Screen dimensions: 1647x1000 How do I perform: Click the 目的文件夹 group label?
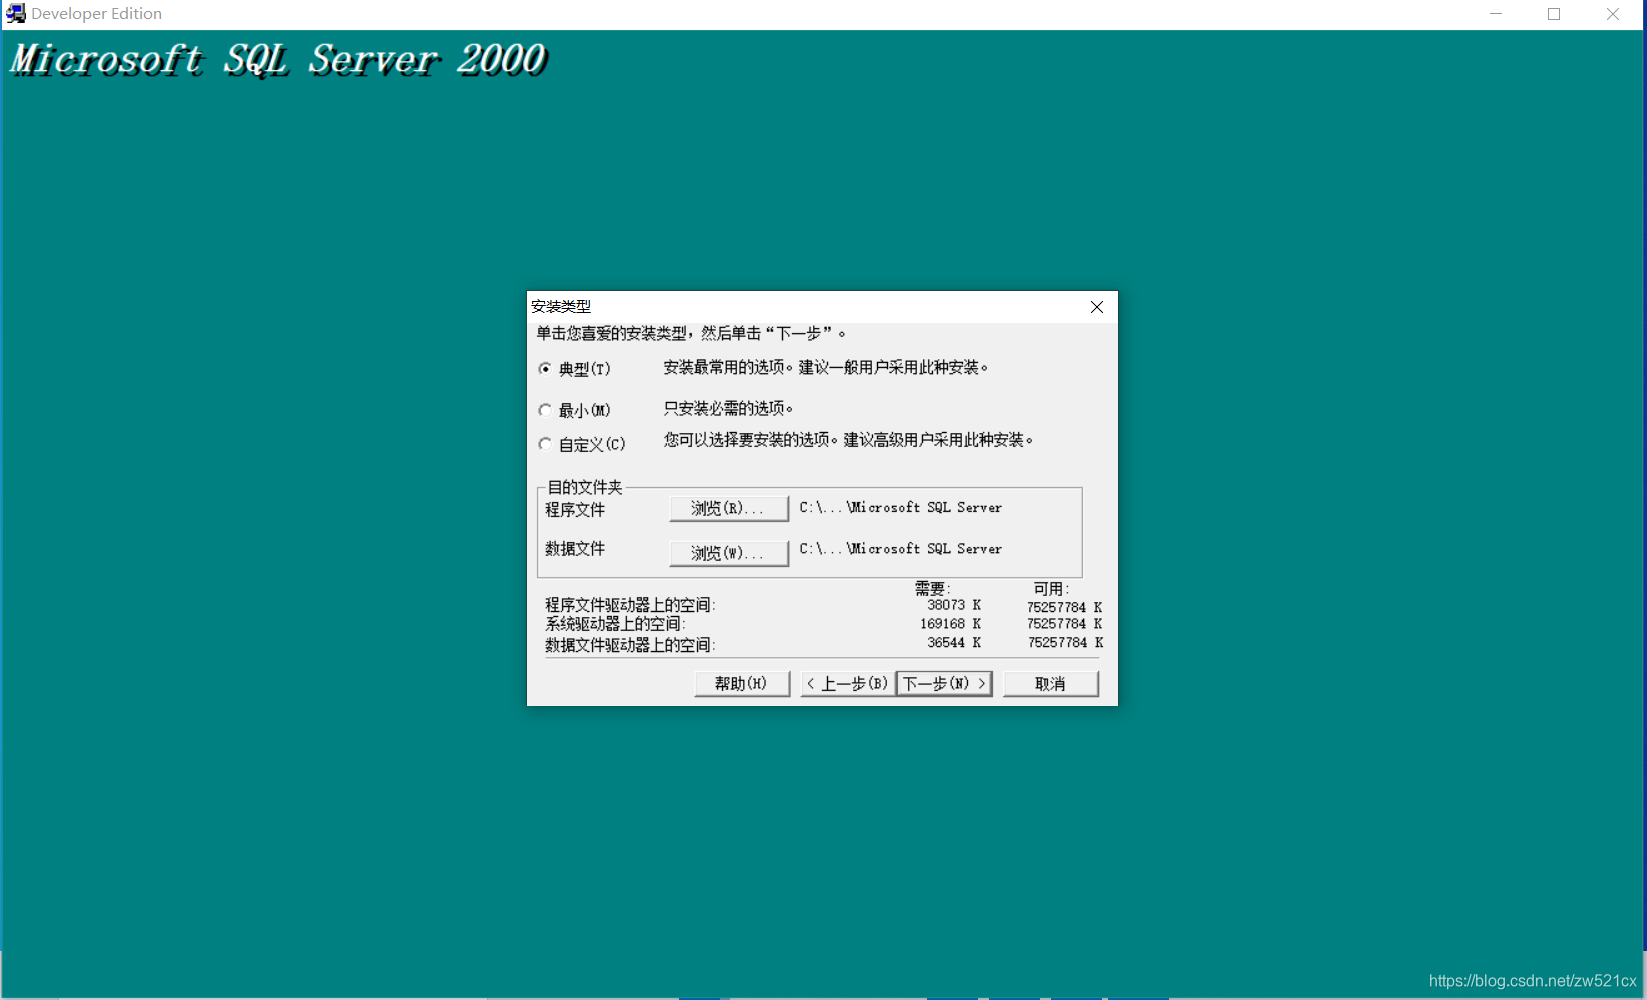click(x=585, y=487)
